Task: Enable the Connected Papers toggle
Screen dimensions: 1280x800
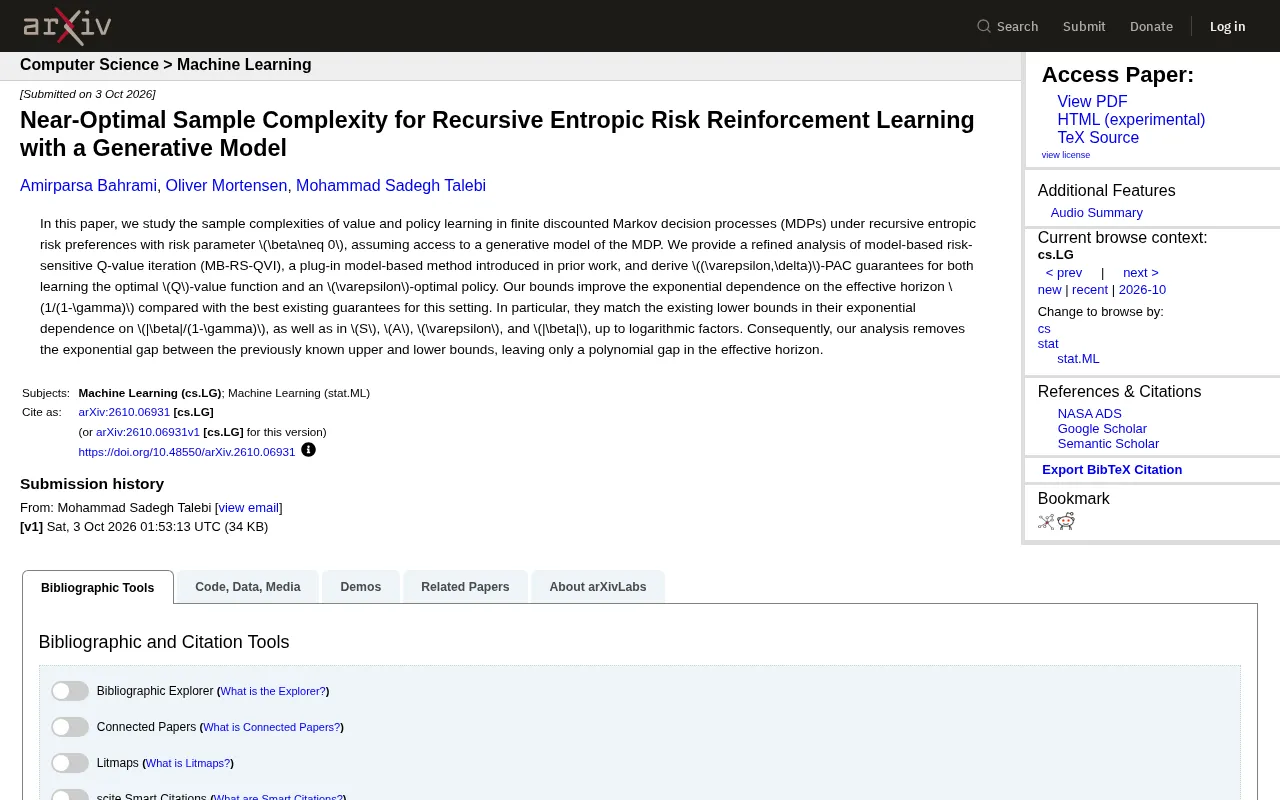Action: (70, 727)
